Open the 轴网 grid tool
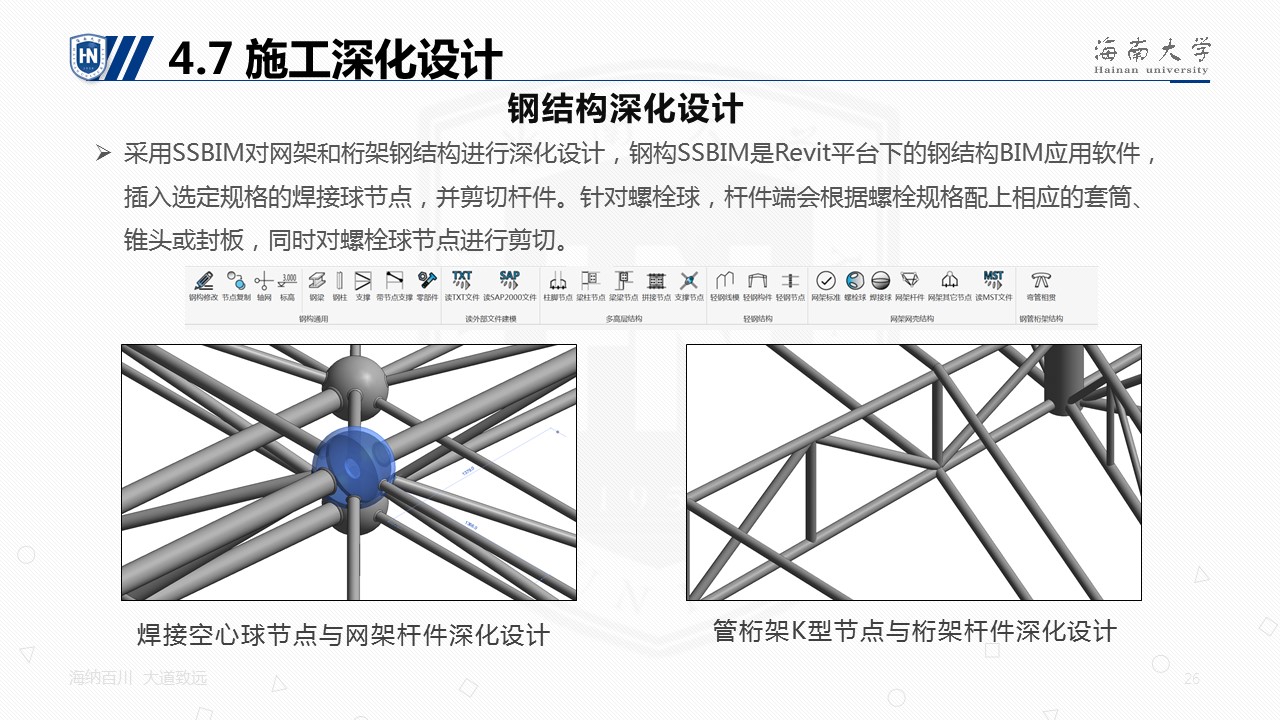This screenshot has height=720, width=1280. [x=264, y=286]
